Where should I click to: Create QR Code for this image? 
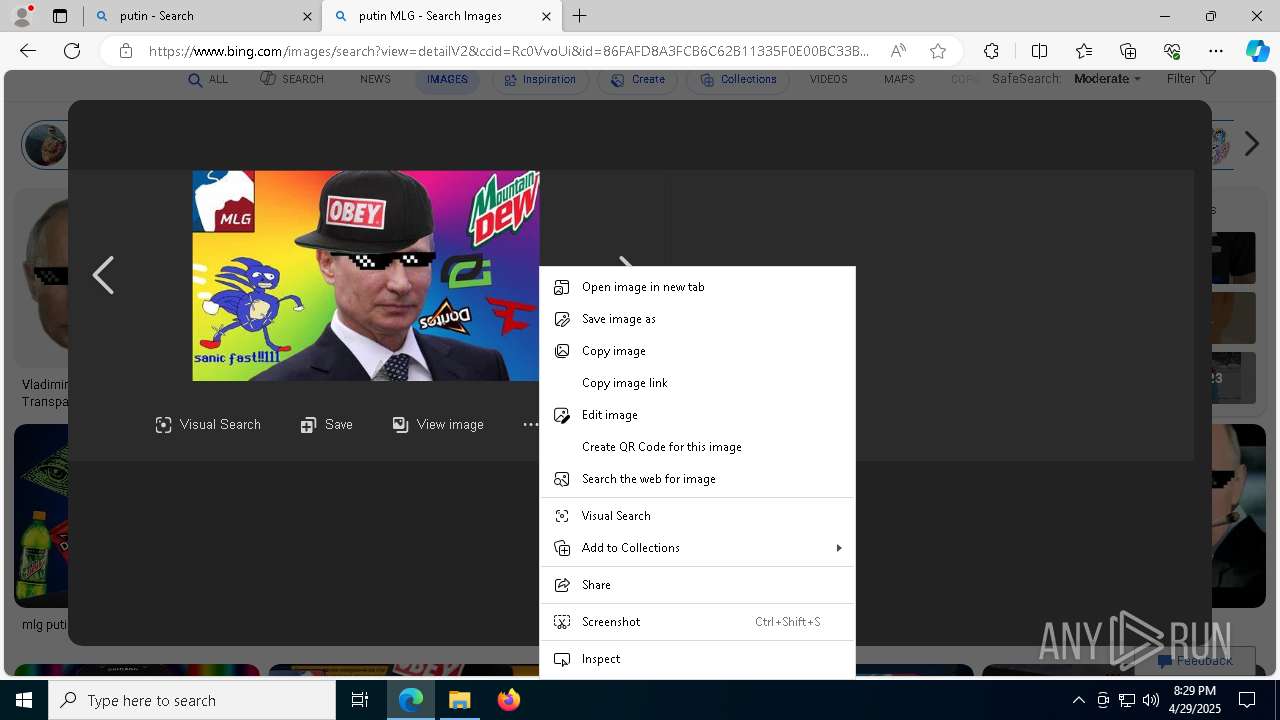pos(697,447)
